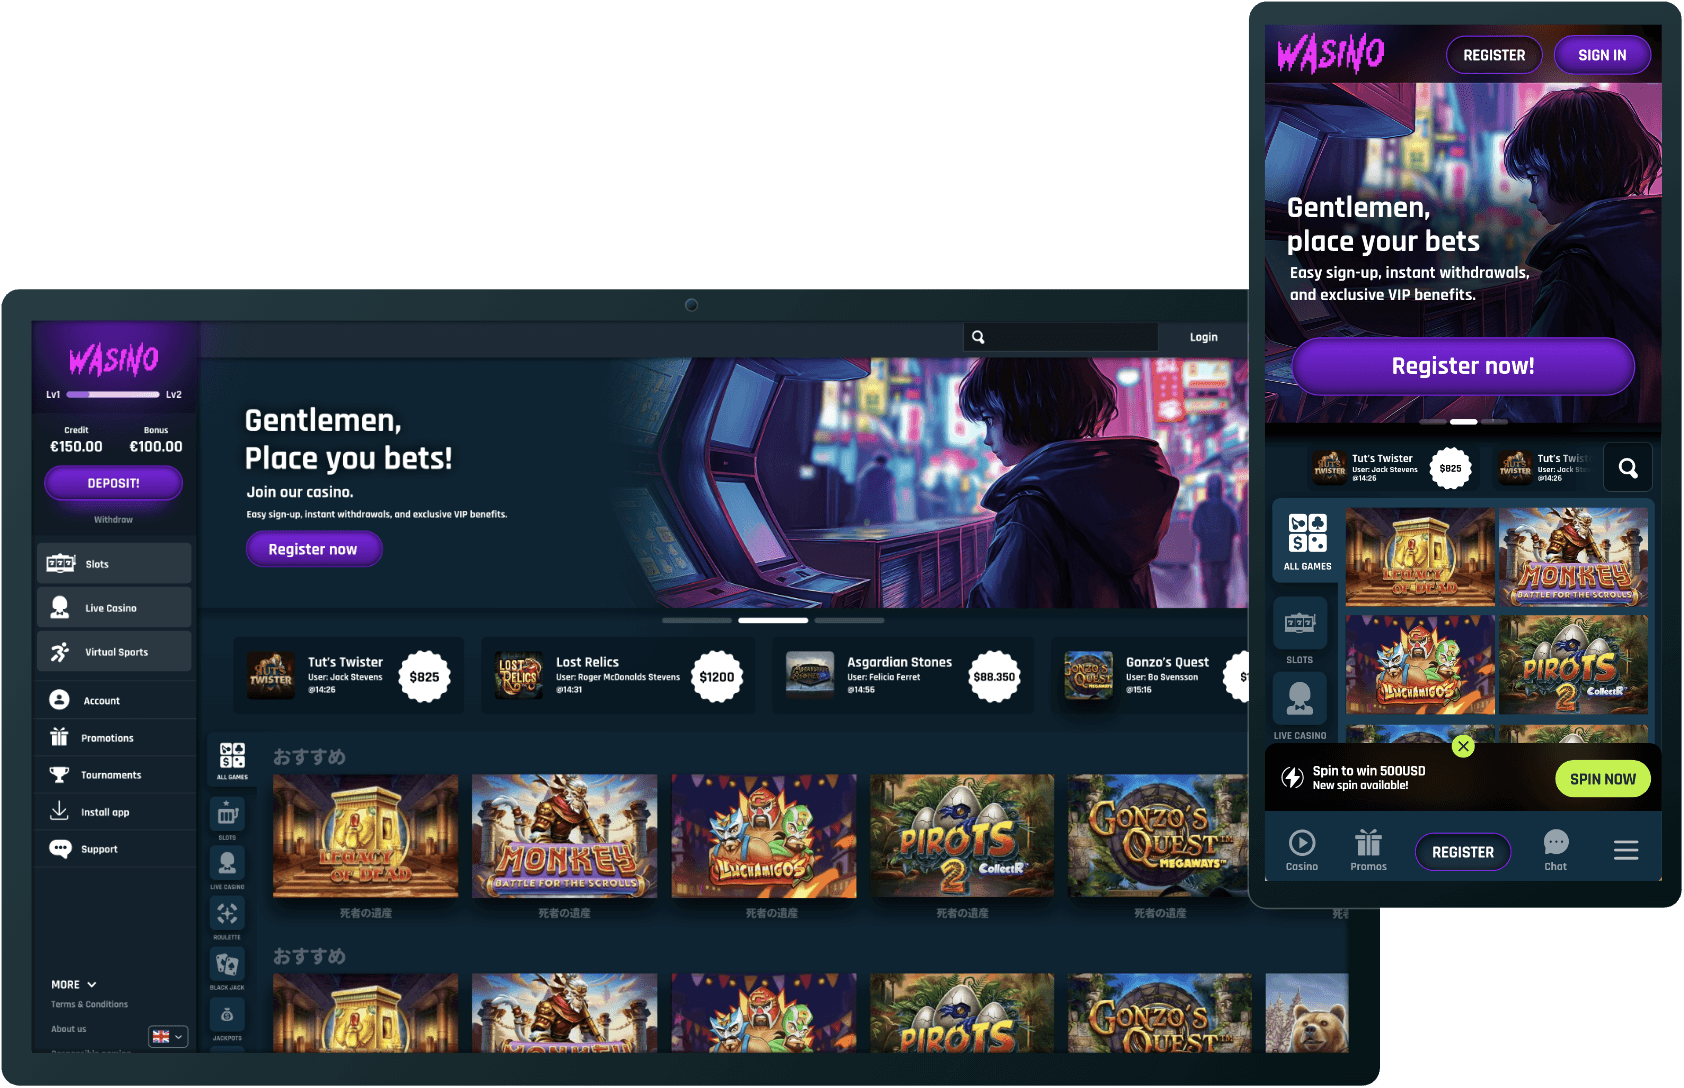Click the mobile search magnifier icon
The height and width of the screenshot is (1088, 1684).
(1627, 468)
